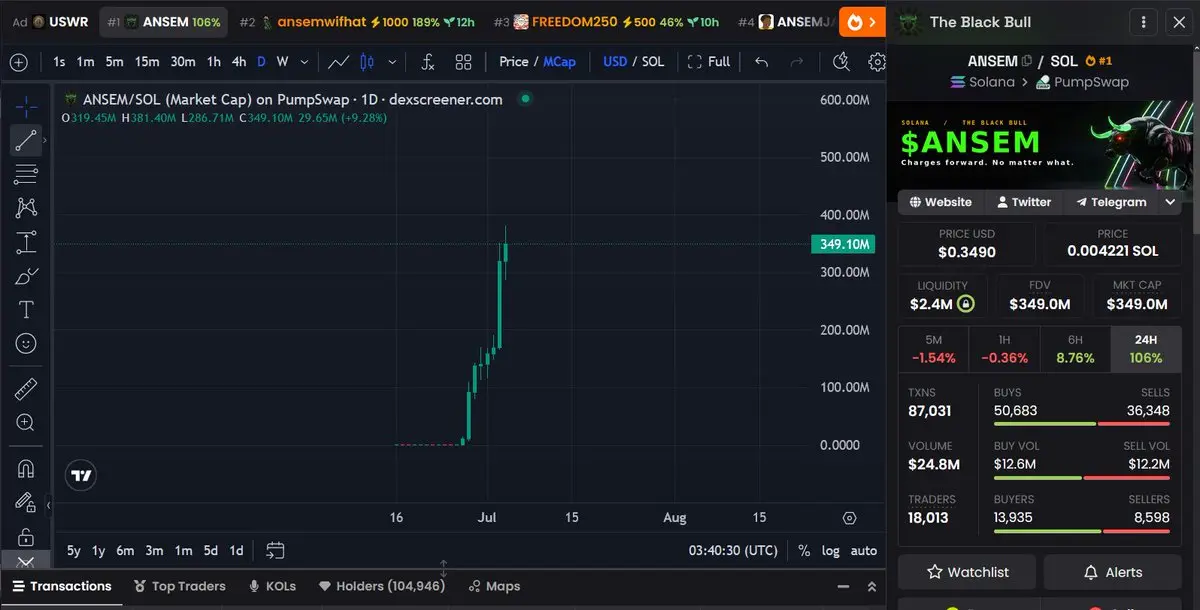Select candlestick chart style
The image size is (1200, 610).
(367, 62)
